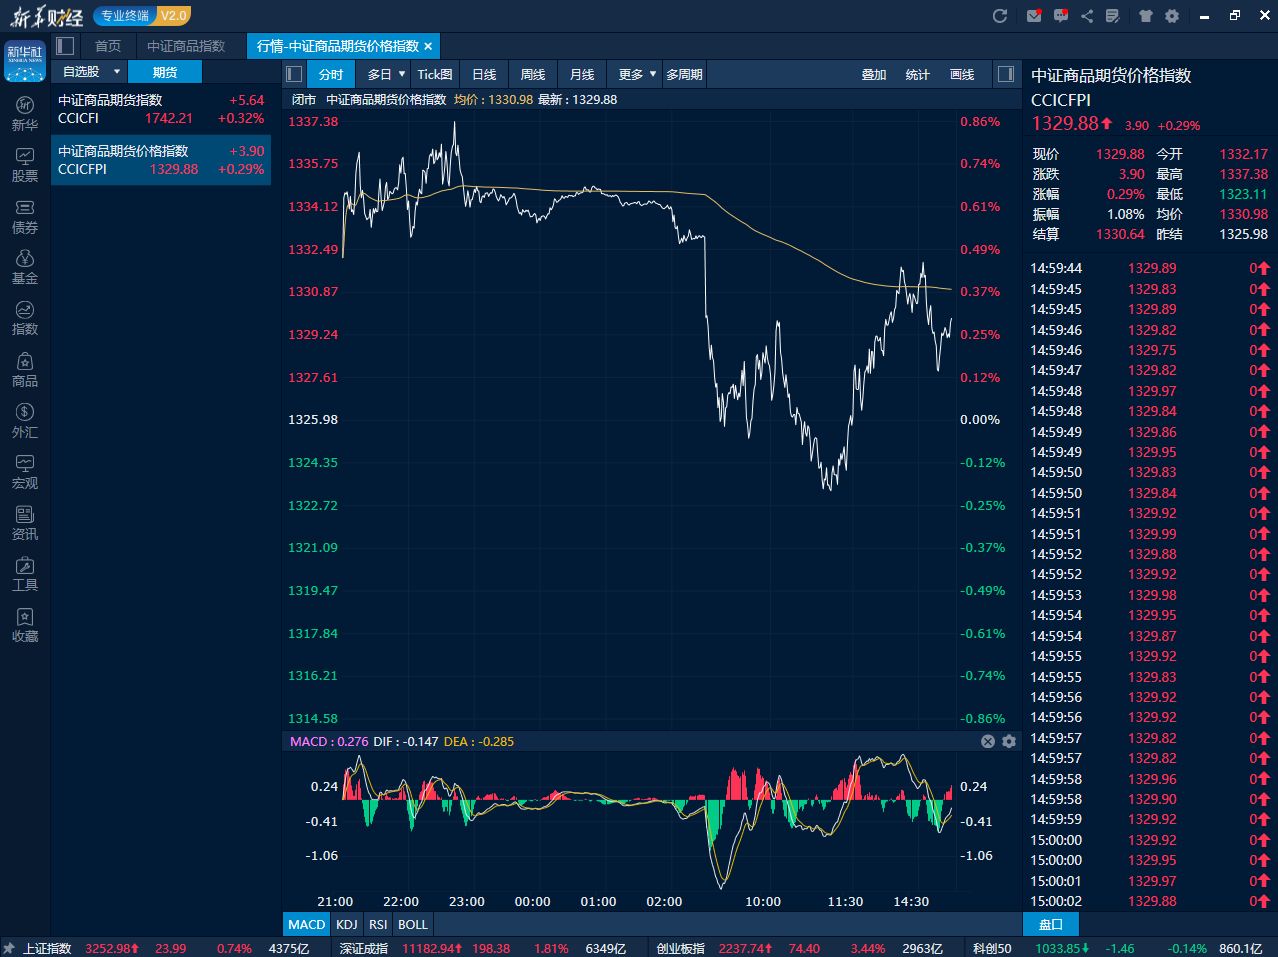Open 股票 stocks section in sidebar
This screenshot has height=957, width=1278.
pyautogui.click(x=25, y=165)
